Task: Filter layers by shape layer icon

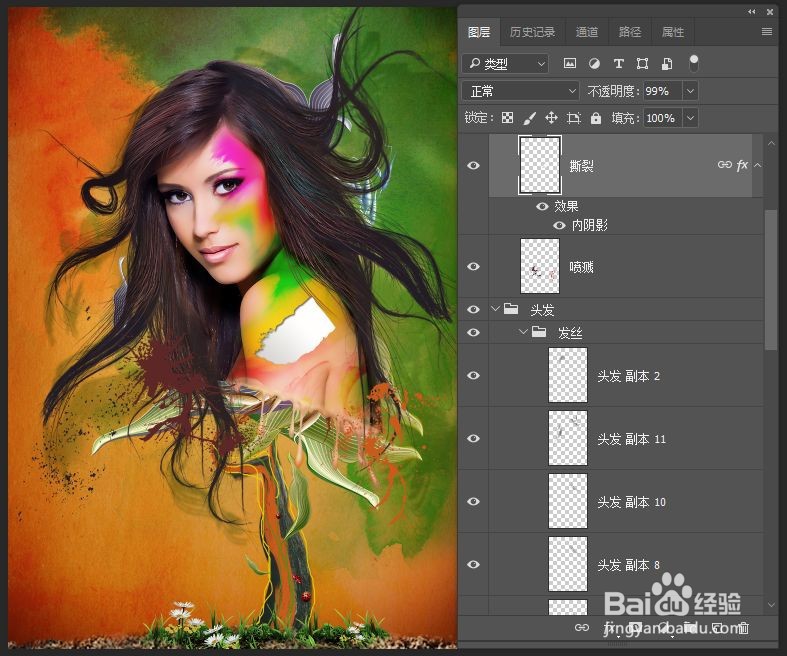Action: [x=642, y=63]
